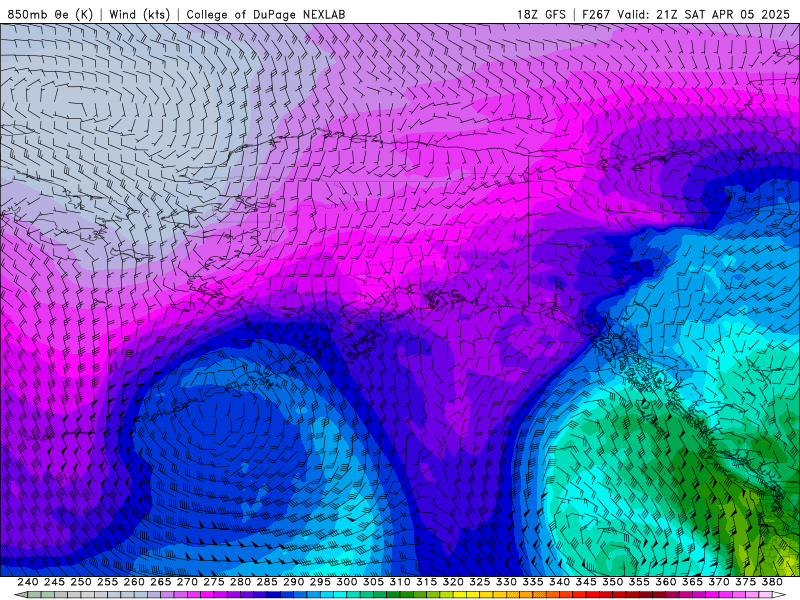Screen dimensions: 800x600
Task: Click the 295 value on the color scale
Action: tap(320, 582)
